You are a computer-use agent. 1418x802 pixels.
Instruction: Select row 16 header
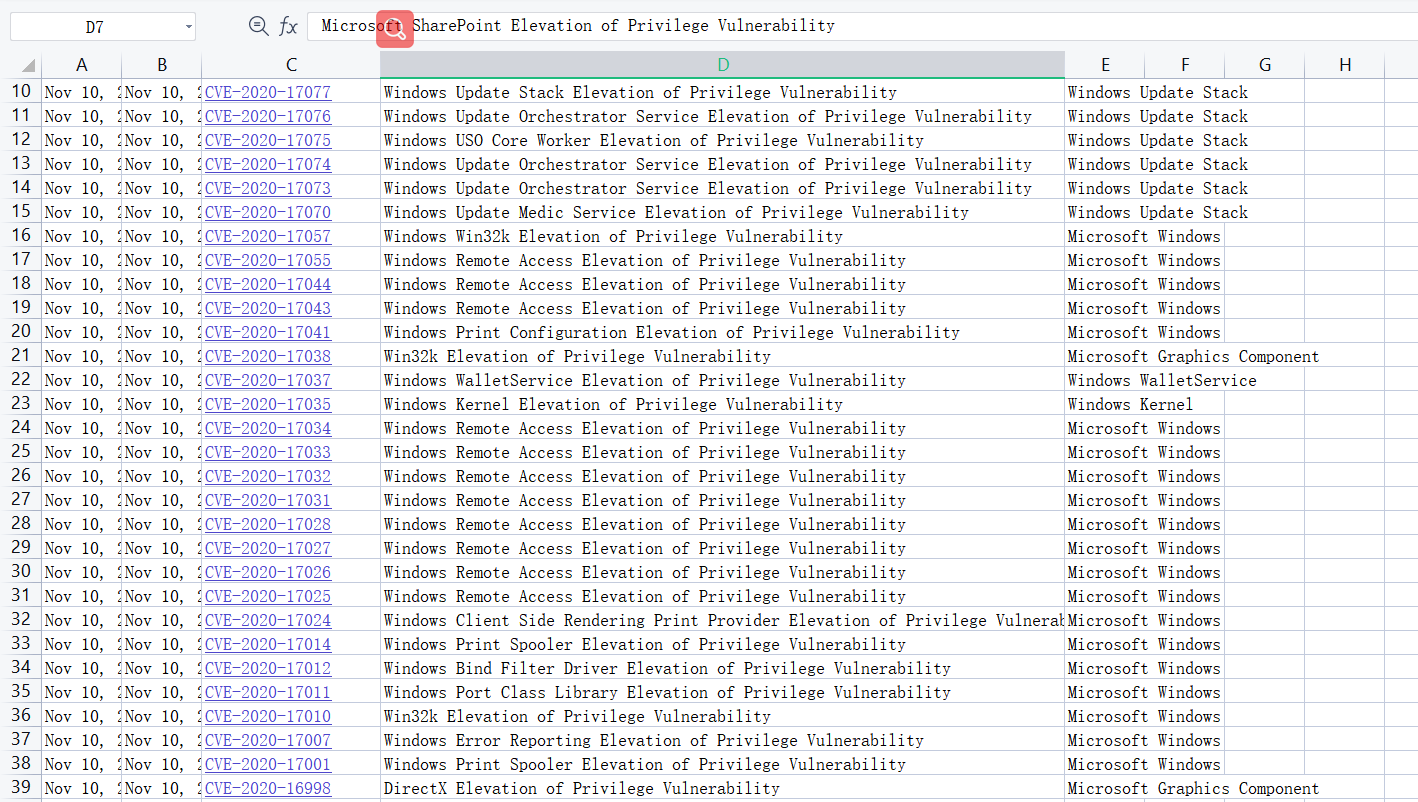click(x=21, y=236)
